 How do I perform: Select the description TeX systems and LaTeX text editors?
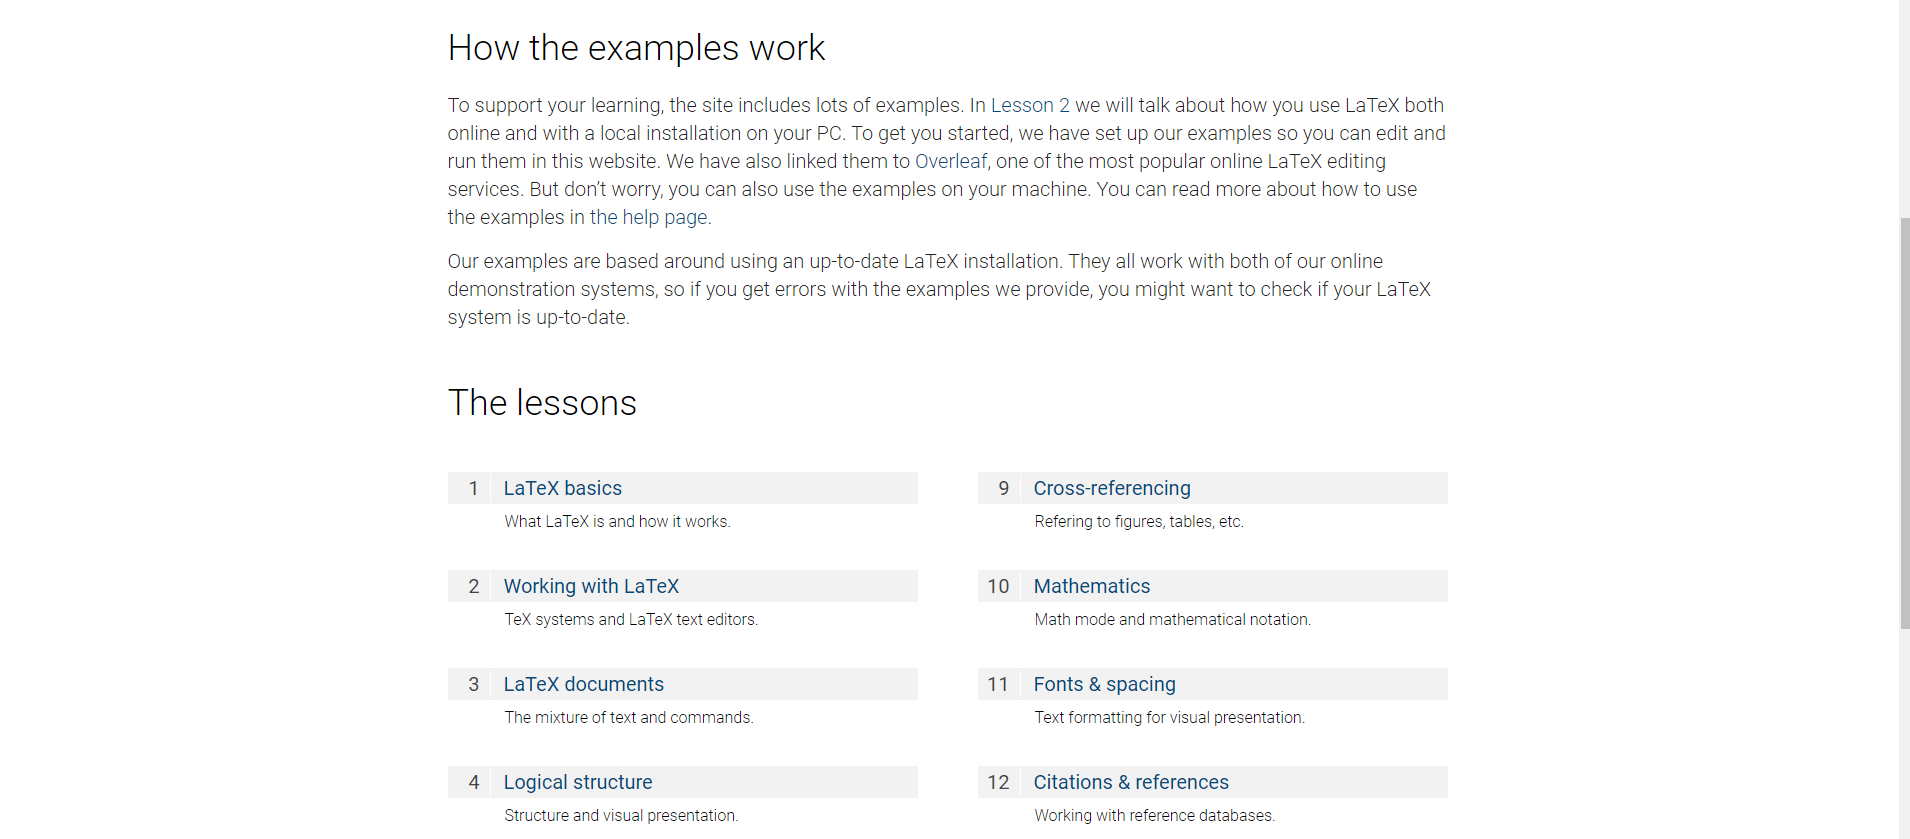(x=631, y=619)
